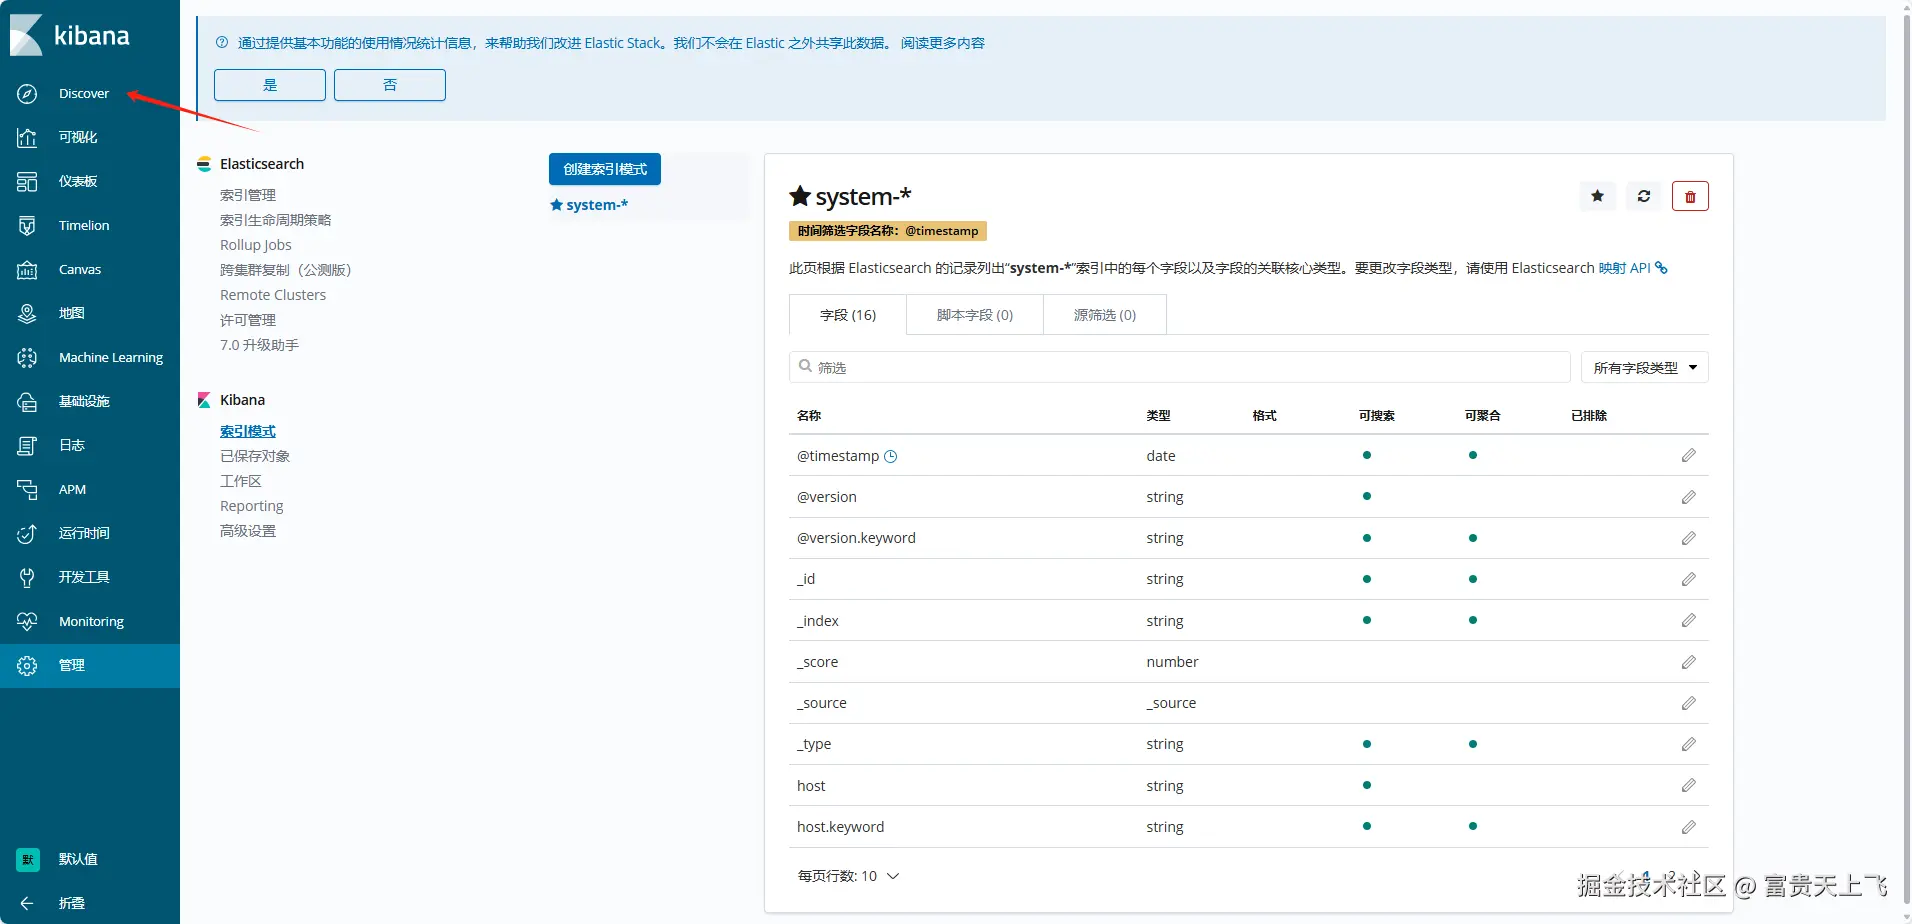Viewport: 1912px width, 924px height.
Task: Open the 地图 maps icon
Action: (27, 313)
